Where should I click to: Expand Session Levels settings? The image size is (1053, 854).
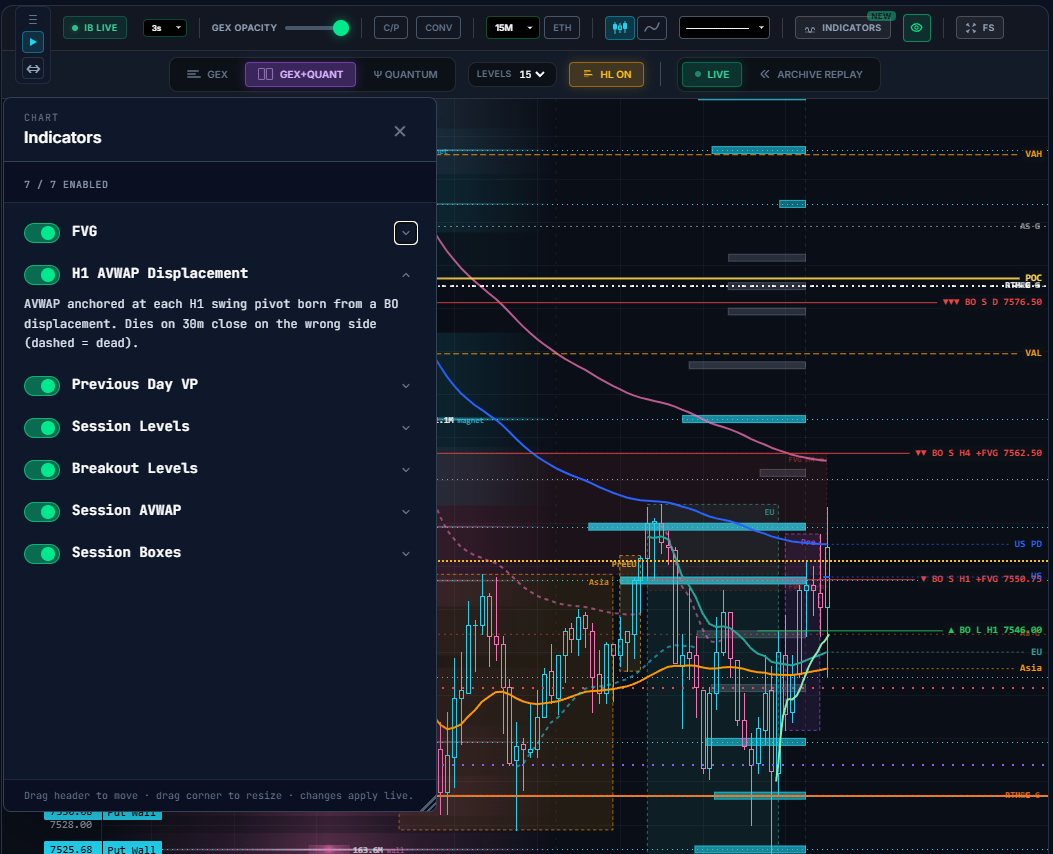click(406, 428)
